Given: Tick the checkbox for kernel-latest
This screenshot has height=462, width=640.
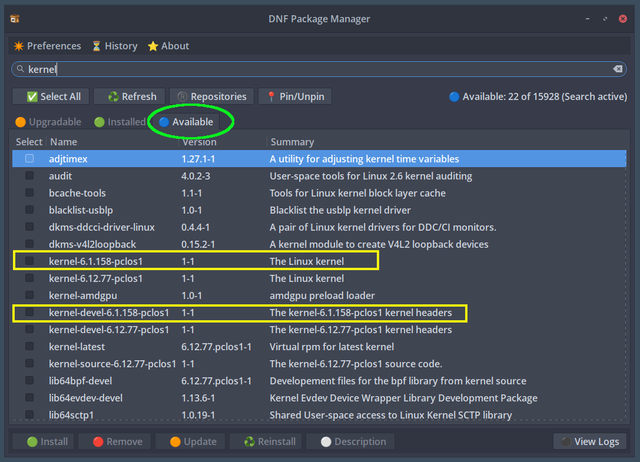Looking at the screenshot, I should coord(29,346).
